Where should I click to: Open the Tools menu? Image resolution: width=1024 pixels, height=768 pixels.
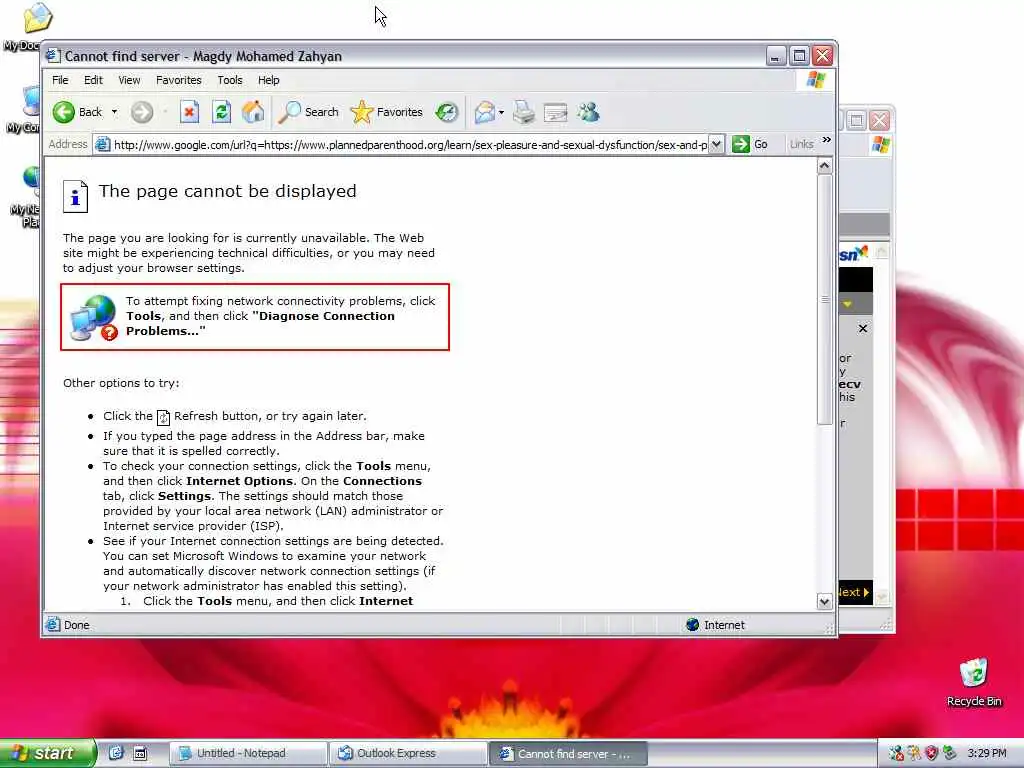tap(230, 80)
